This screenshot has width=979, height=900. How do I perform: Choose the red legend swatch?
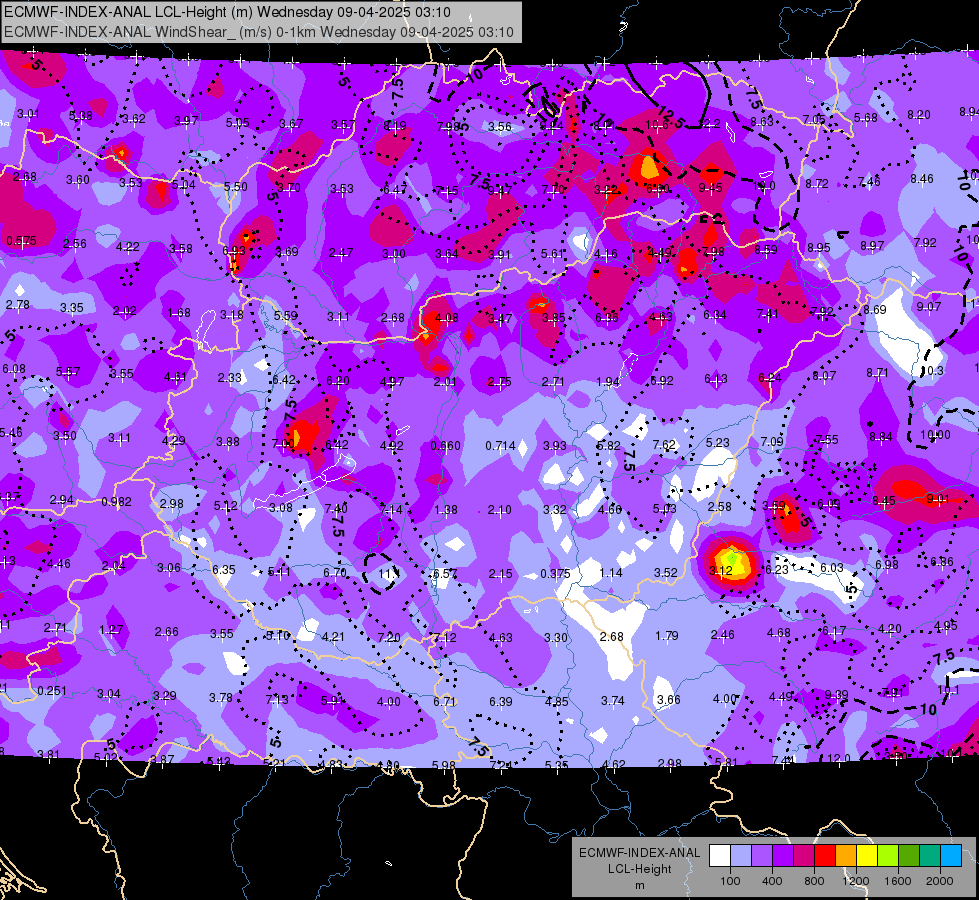pos(825,855)
